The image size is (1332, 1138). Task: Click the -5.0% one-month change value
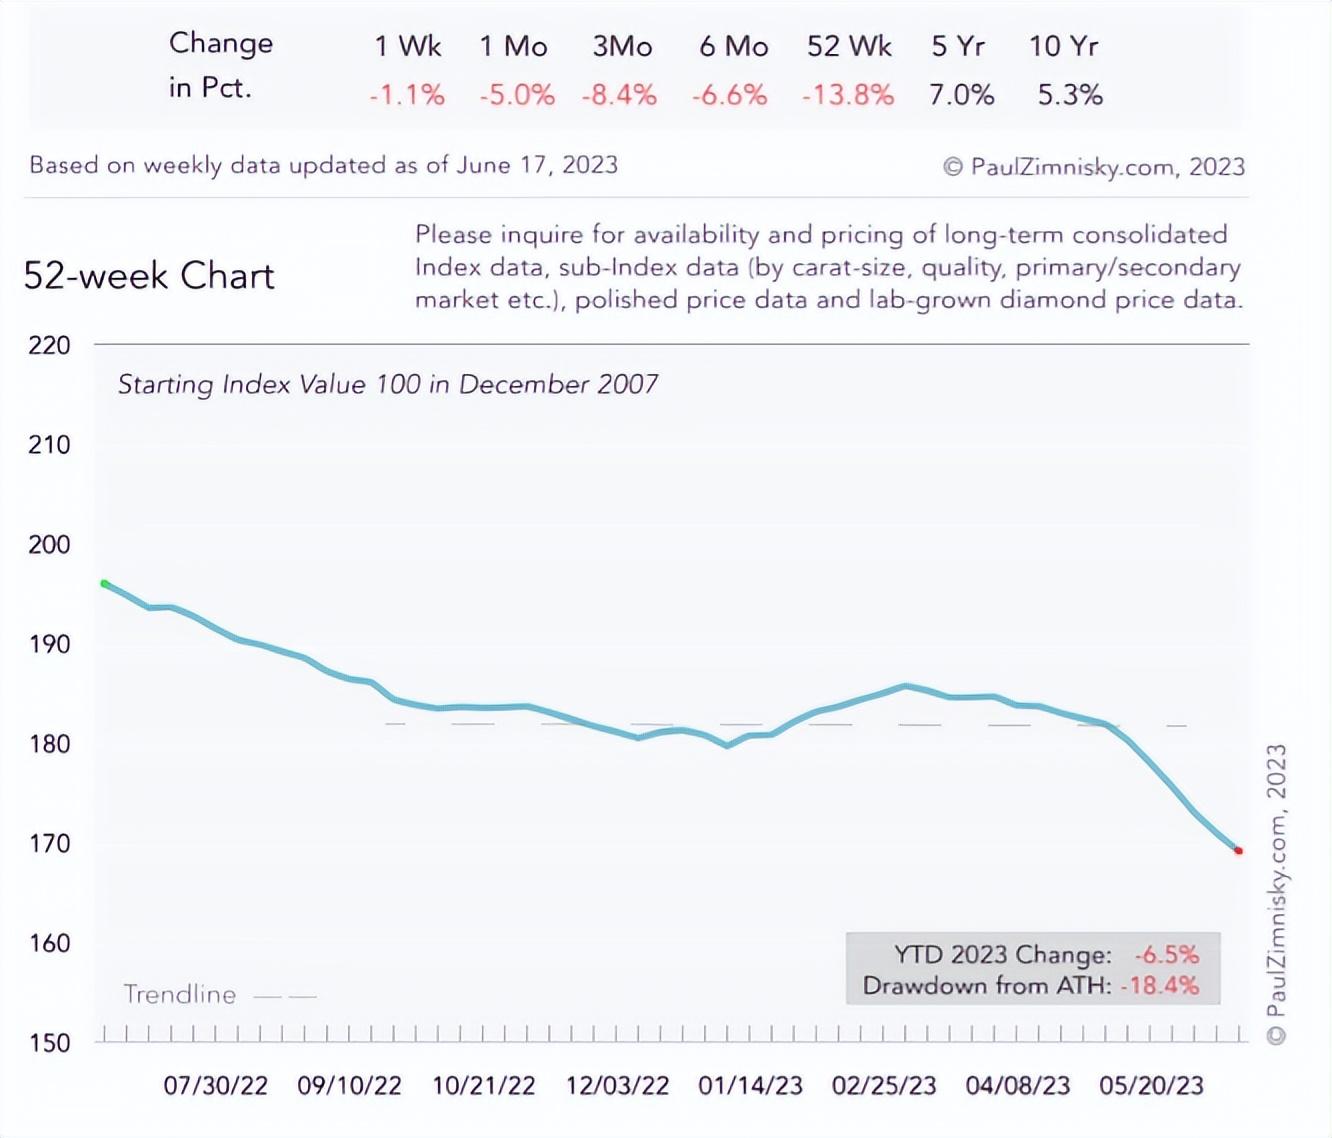[x=517, y=95]
